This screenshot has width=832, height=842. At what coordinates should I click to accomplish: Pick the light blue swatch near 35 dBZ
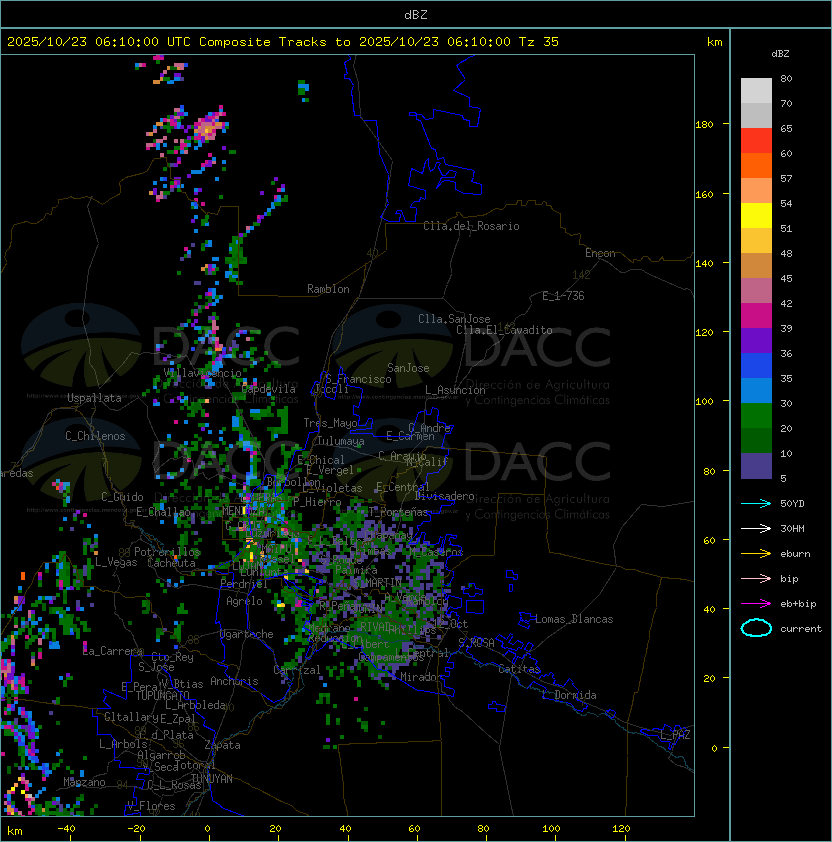[x=756, y=390]
